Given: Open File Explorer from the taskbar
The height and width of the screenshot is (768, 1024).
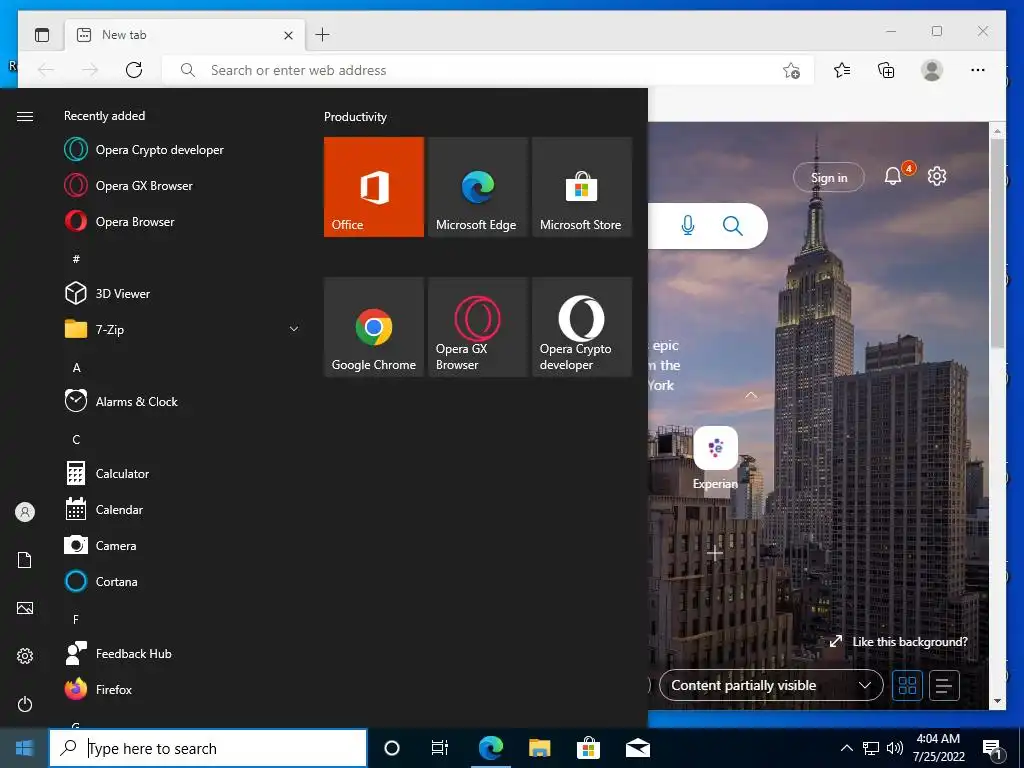Looking at the screenshot, I should pyautogui.click(x=539, y=748).
